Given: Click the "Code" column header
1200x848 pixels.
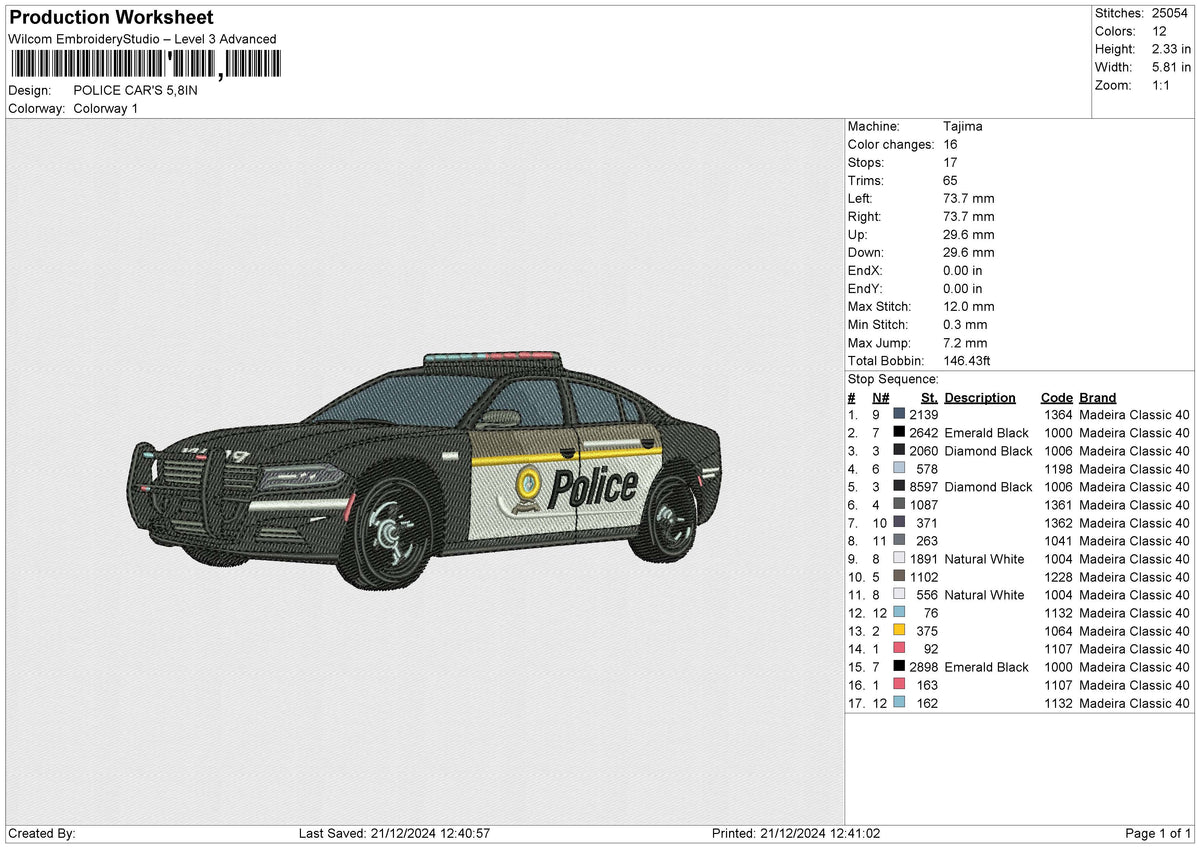Looking at the screenshot, I should 1057,397.
